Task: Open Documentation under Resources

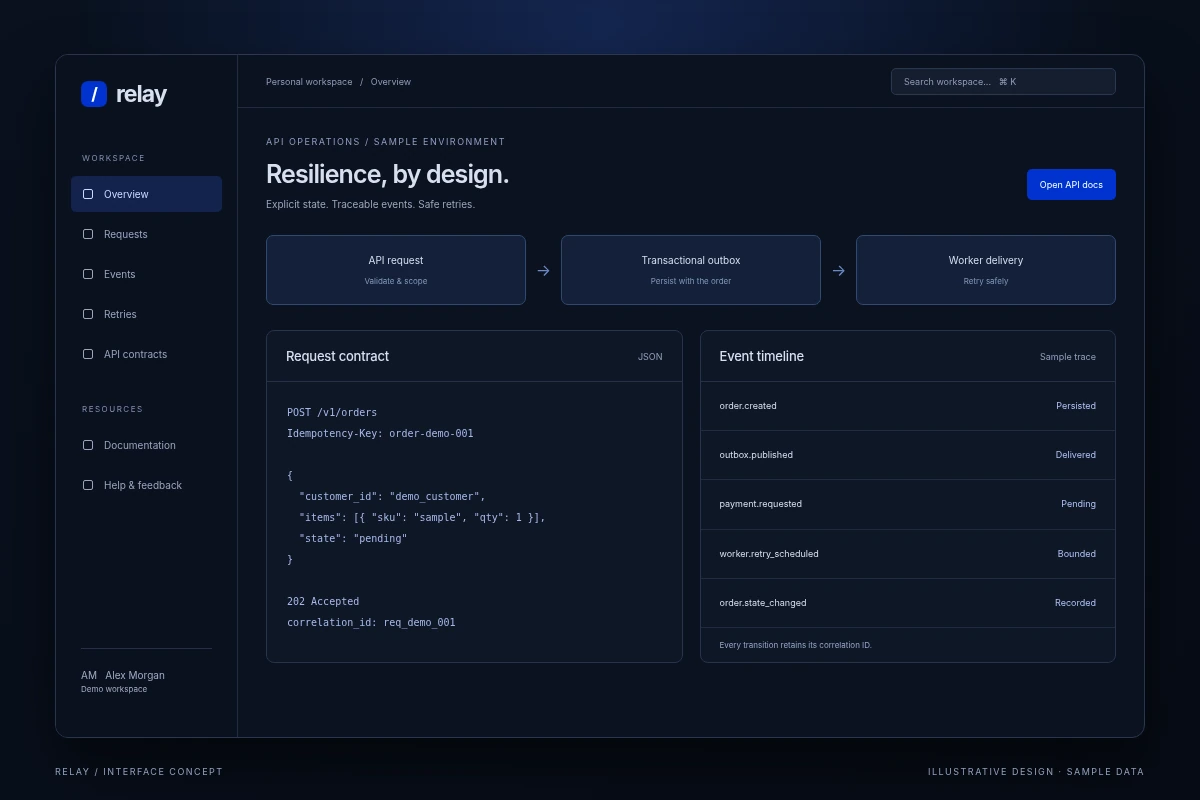Action: pyautogui.click(x=146, y=445)
